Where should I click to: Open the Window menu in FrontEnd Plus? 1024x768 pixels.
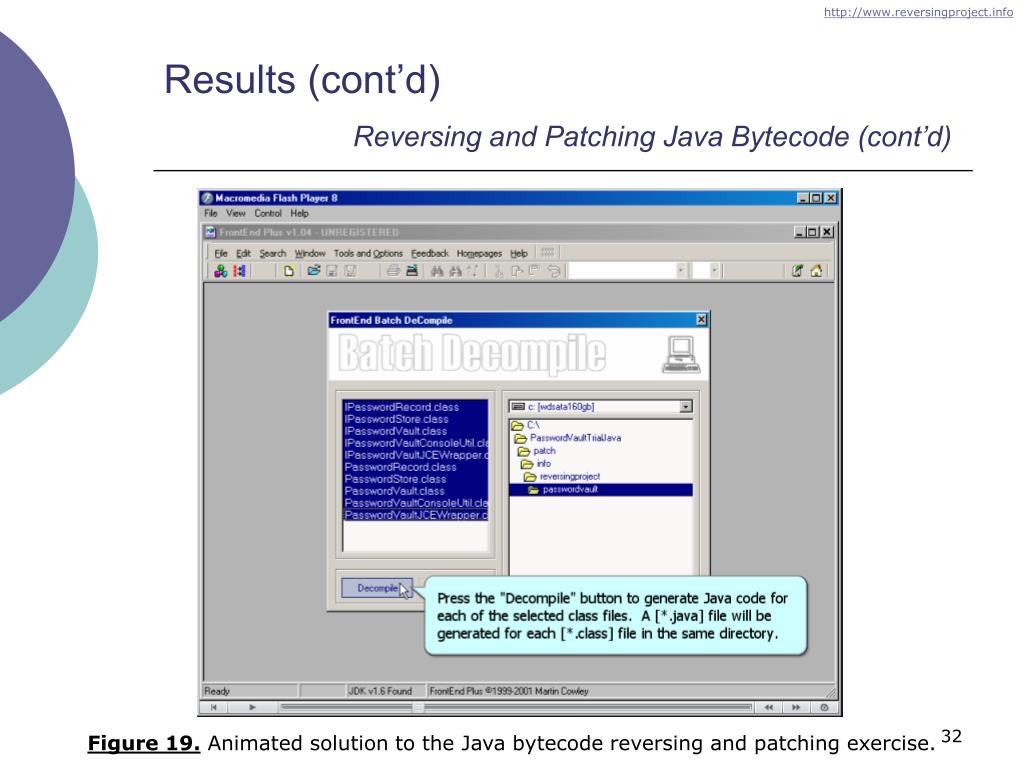pos(310,253)
